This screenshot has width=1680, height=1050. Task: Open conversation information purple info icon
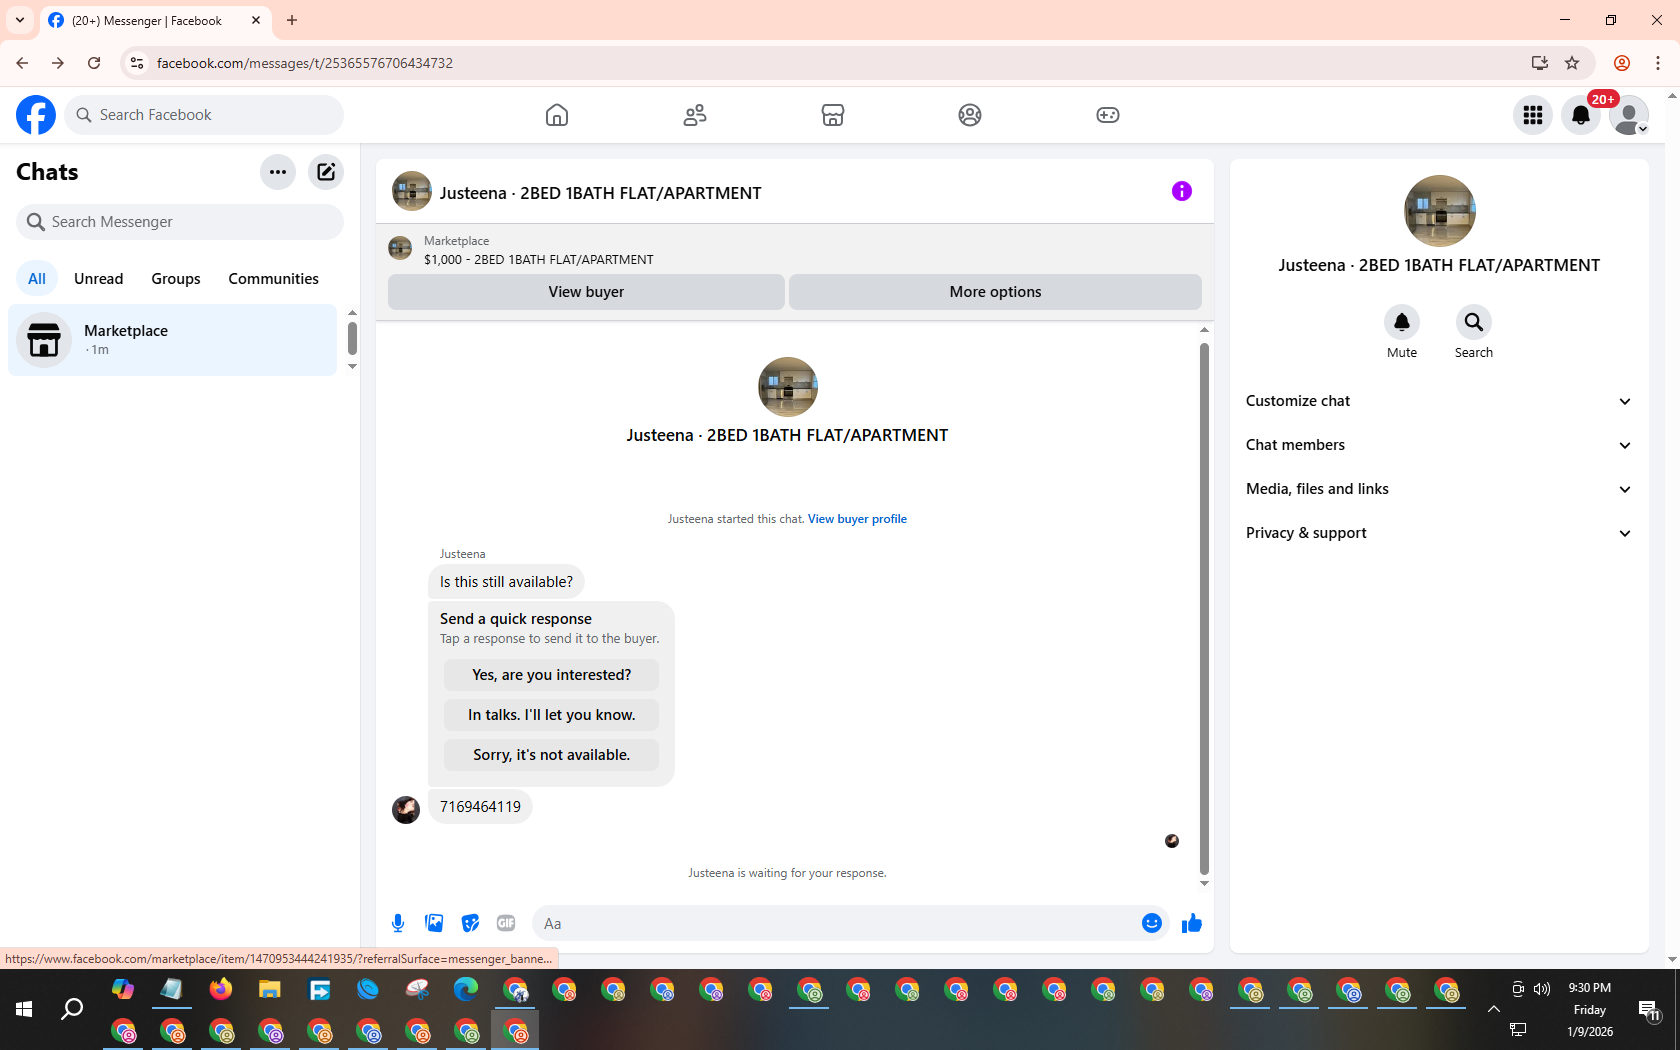pos(1182,191)
